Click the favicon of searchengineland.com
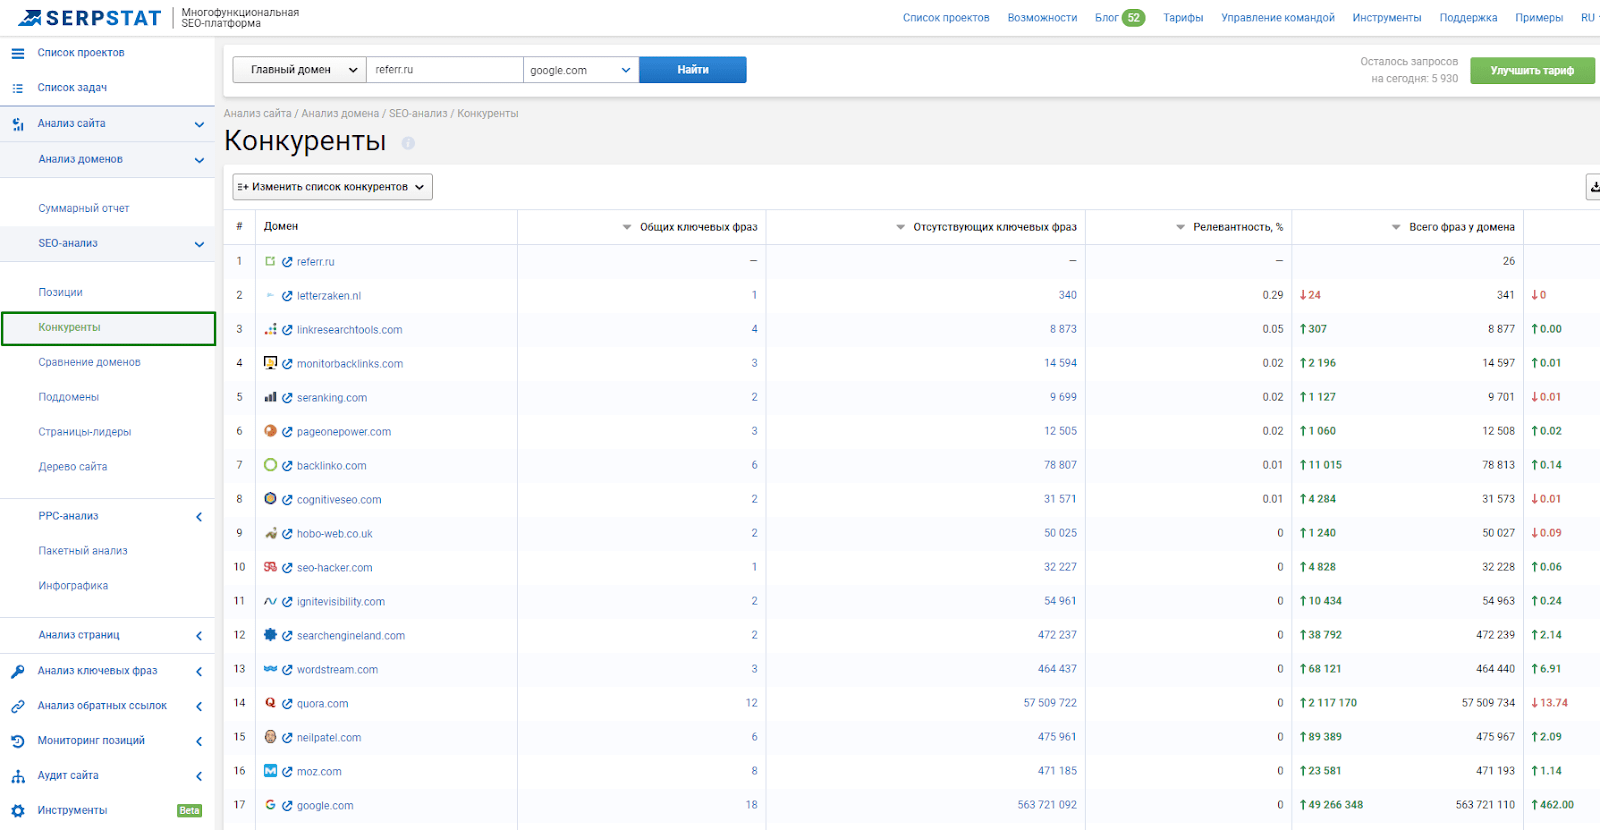 coord(270,635)
